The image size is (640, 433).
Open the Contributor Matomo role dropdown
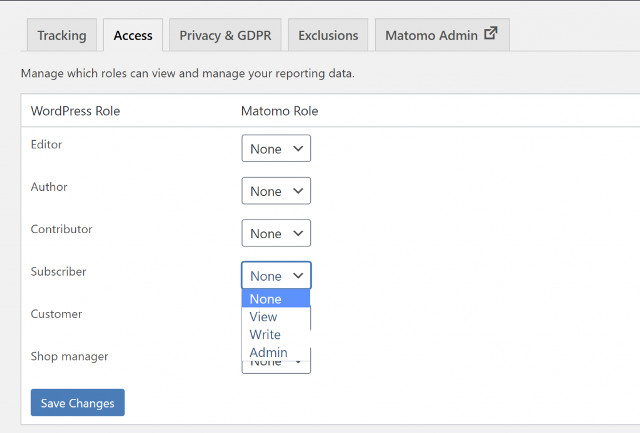[x=276, y=233]
